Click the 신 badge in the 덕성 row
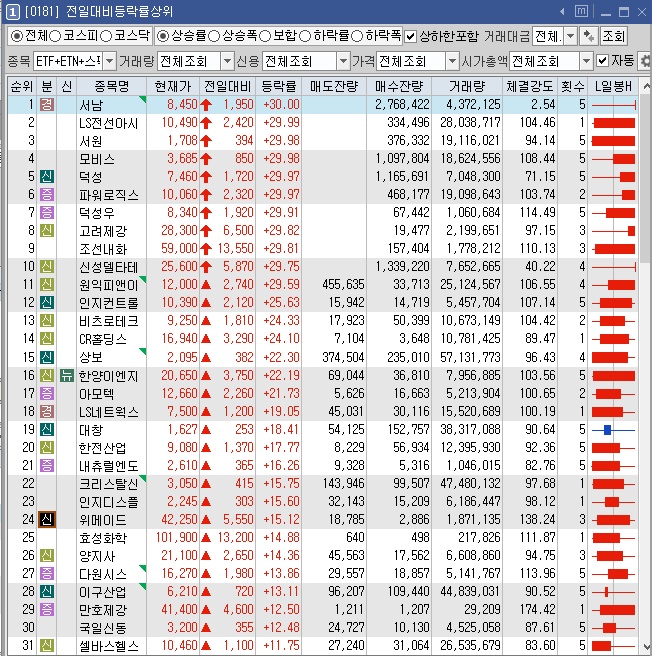Image resolution: width=652 pixels, height=656 pixels. tap(46, 176)
